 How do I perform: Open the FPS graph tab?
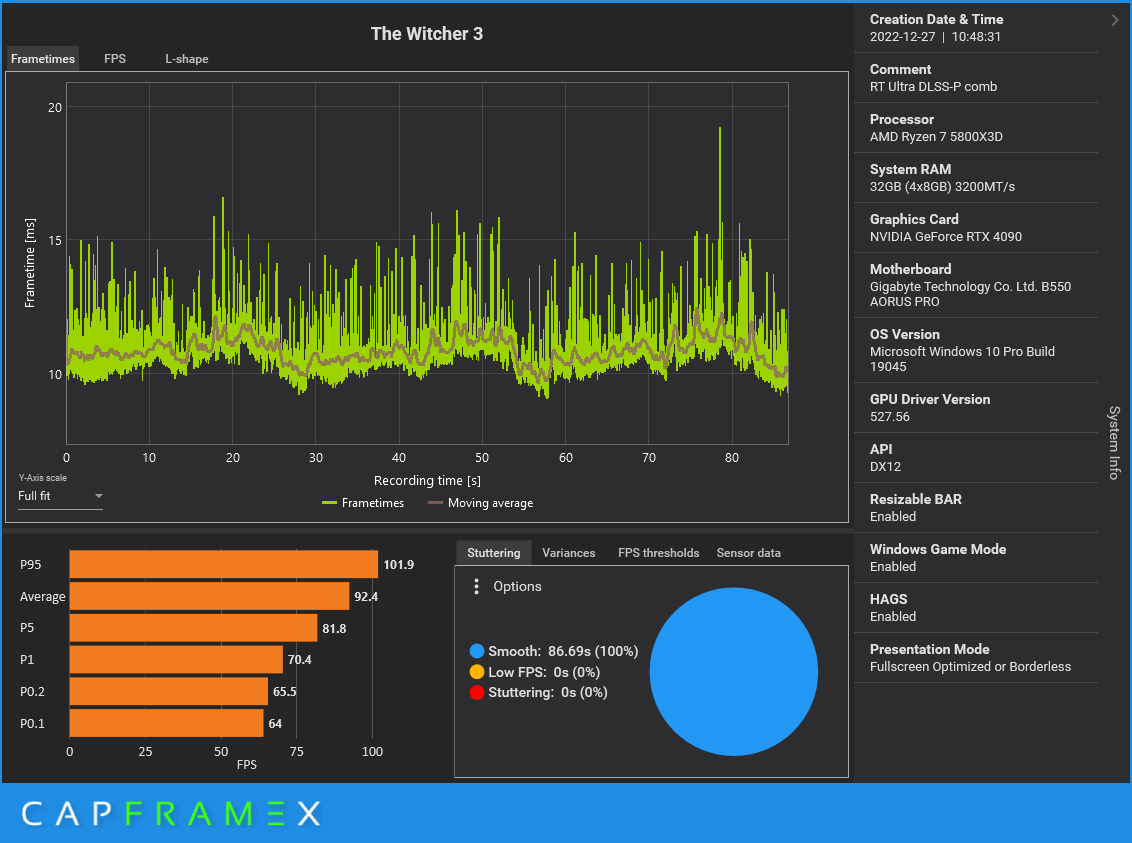115,58
